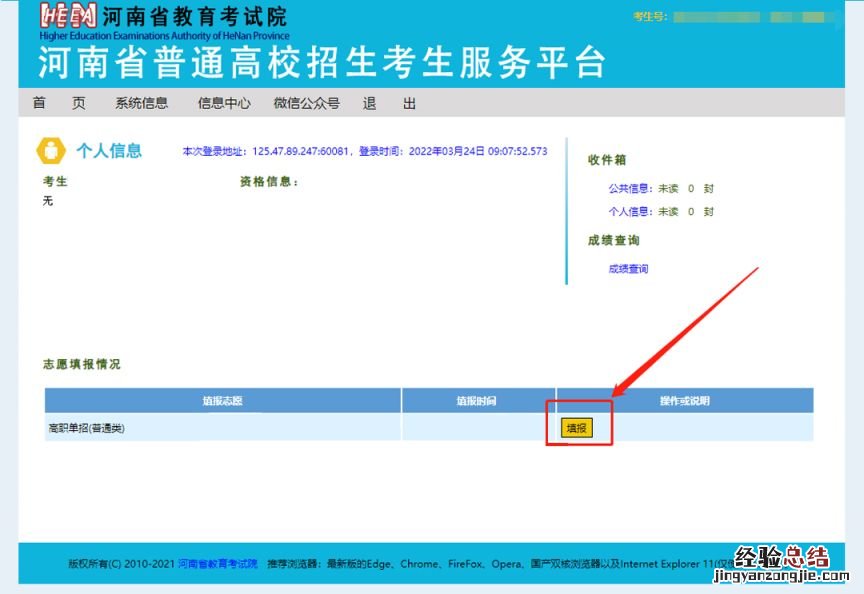Click the yellow person icon beside 个人信息

point(50,151)
